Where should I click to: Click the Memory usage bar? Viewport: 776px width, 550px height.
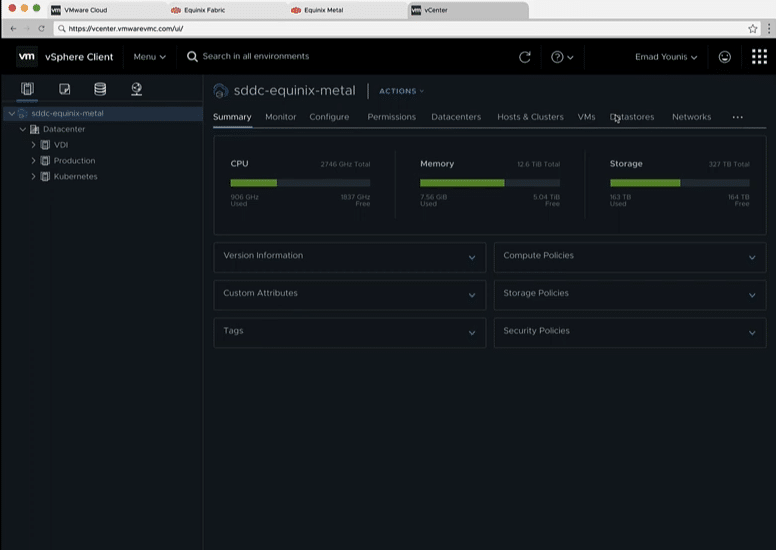490,183
